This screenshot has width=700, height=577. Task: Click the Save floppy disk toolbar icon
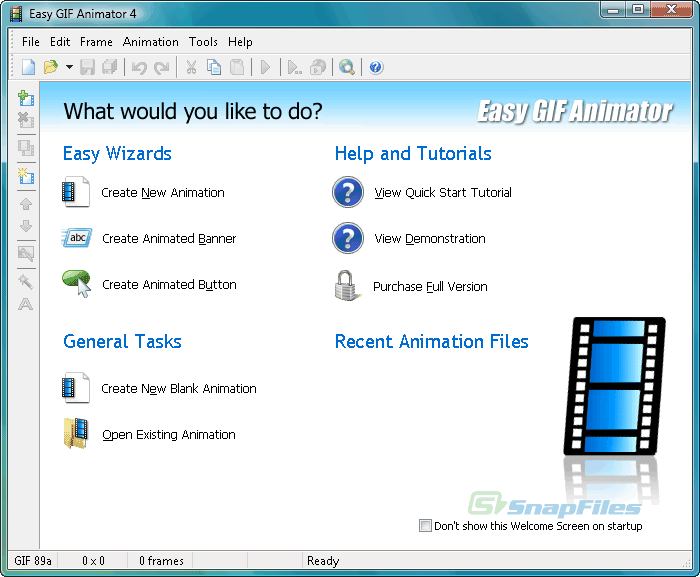[x=88, y=67]
